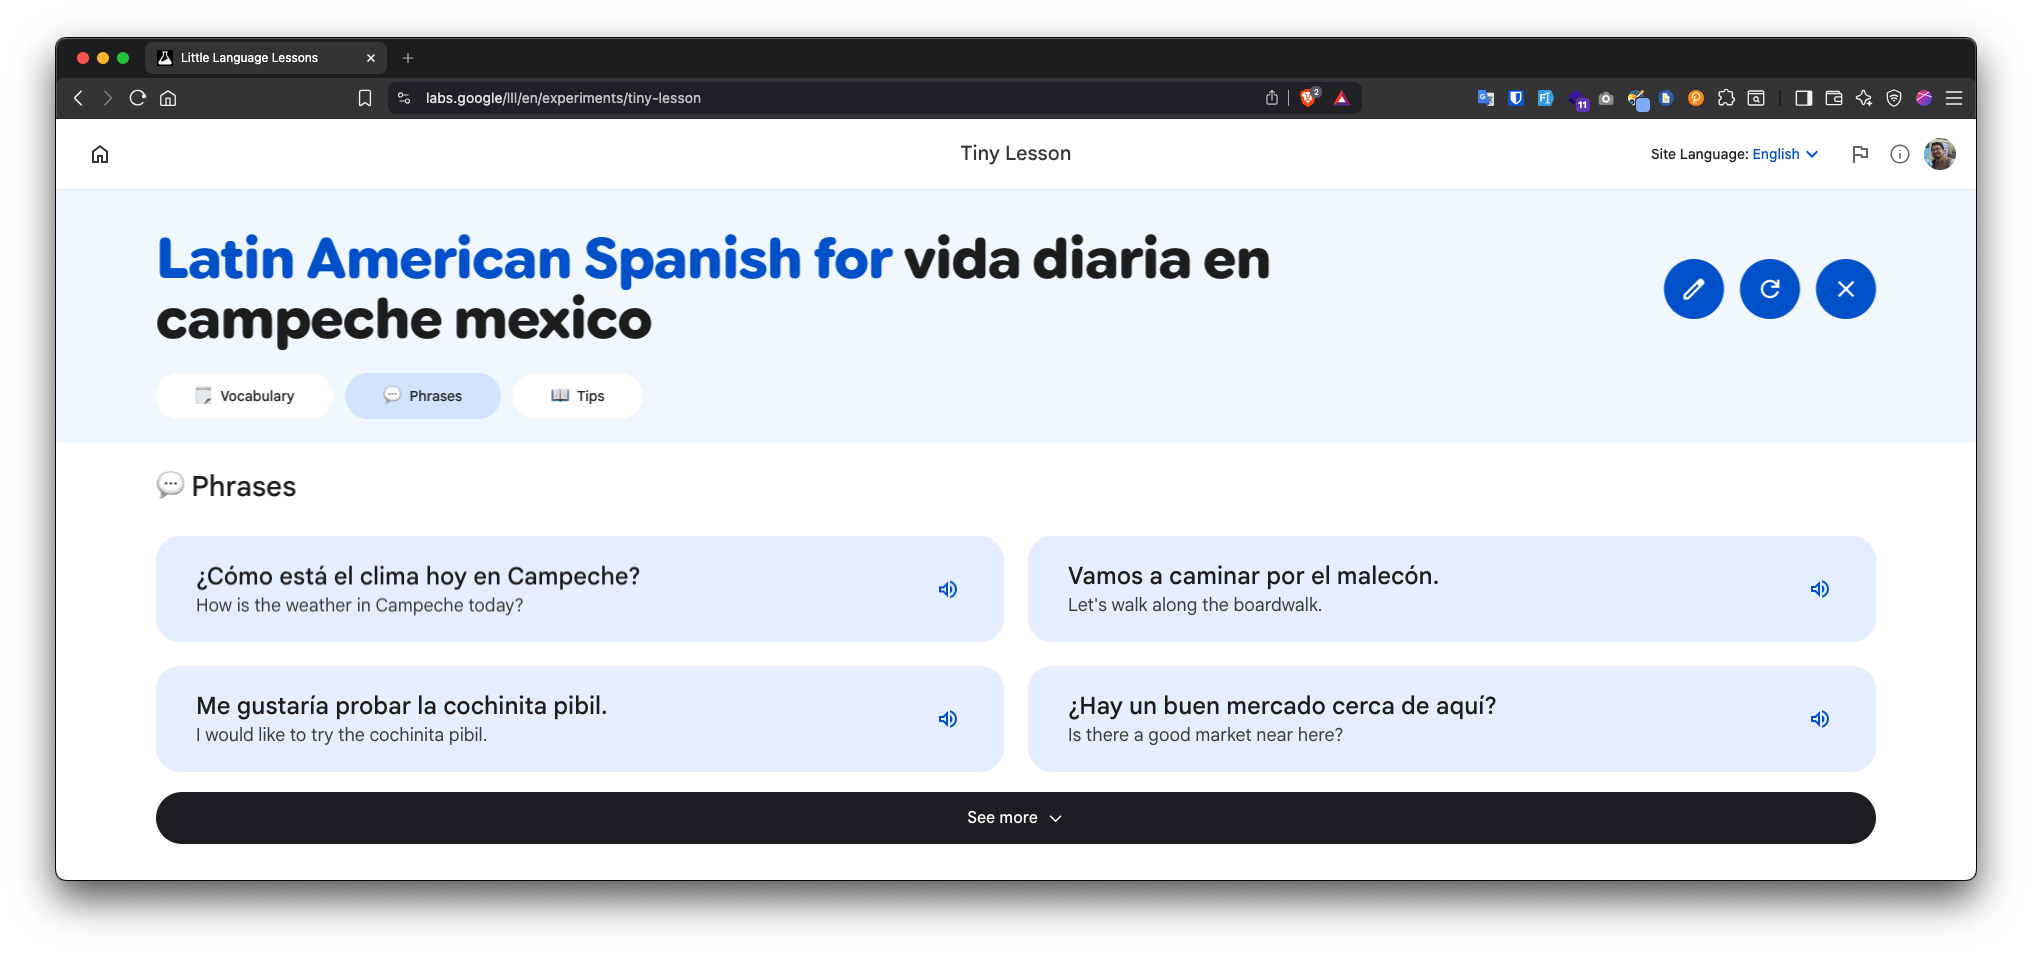Switch to the Tips tab
This screenshot has height=954, width=2032.
coord(578,396)
